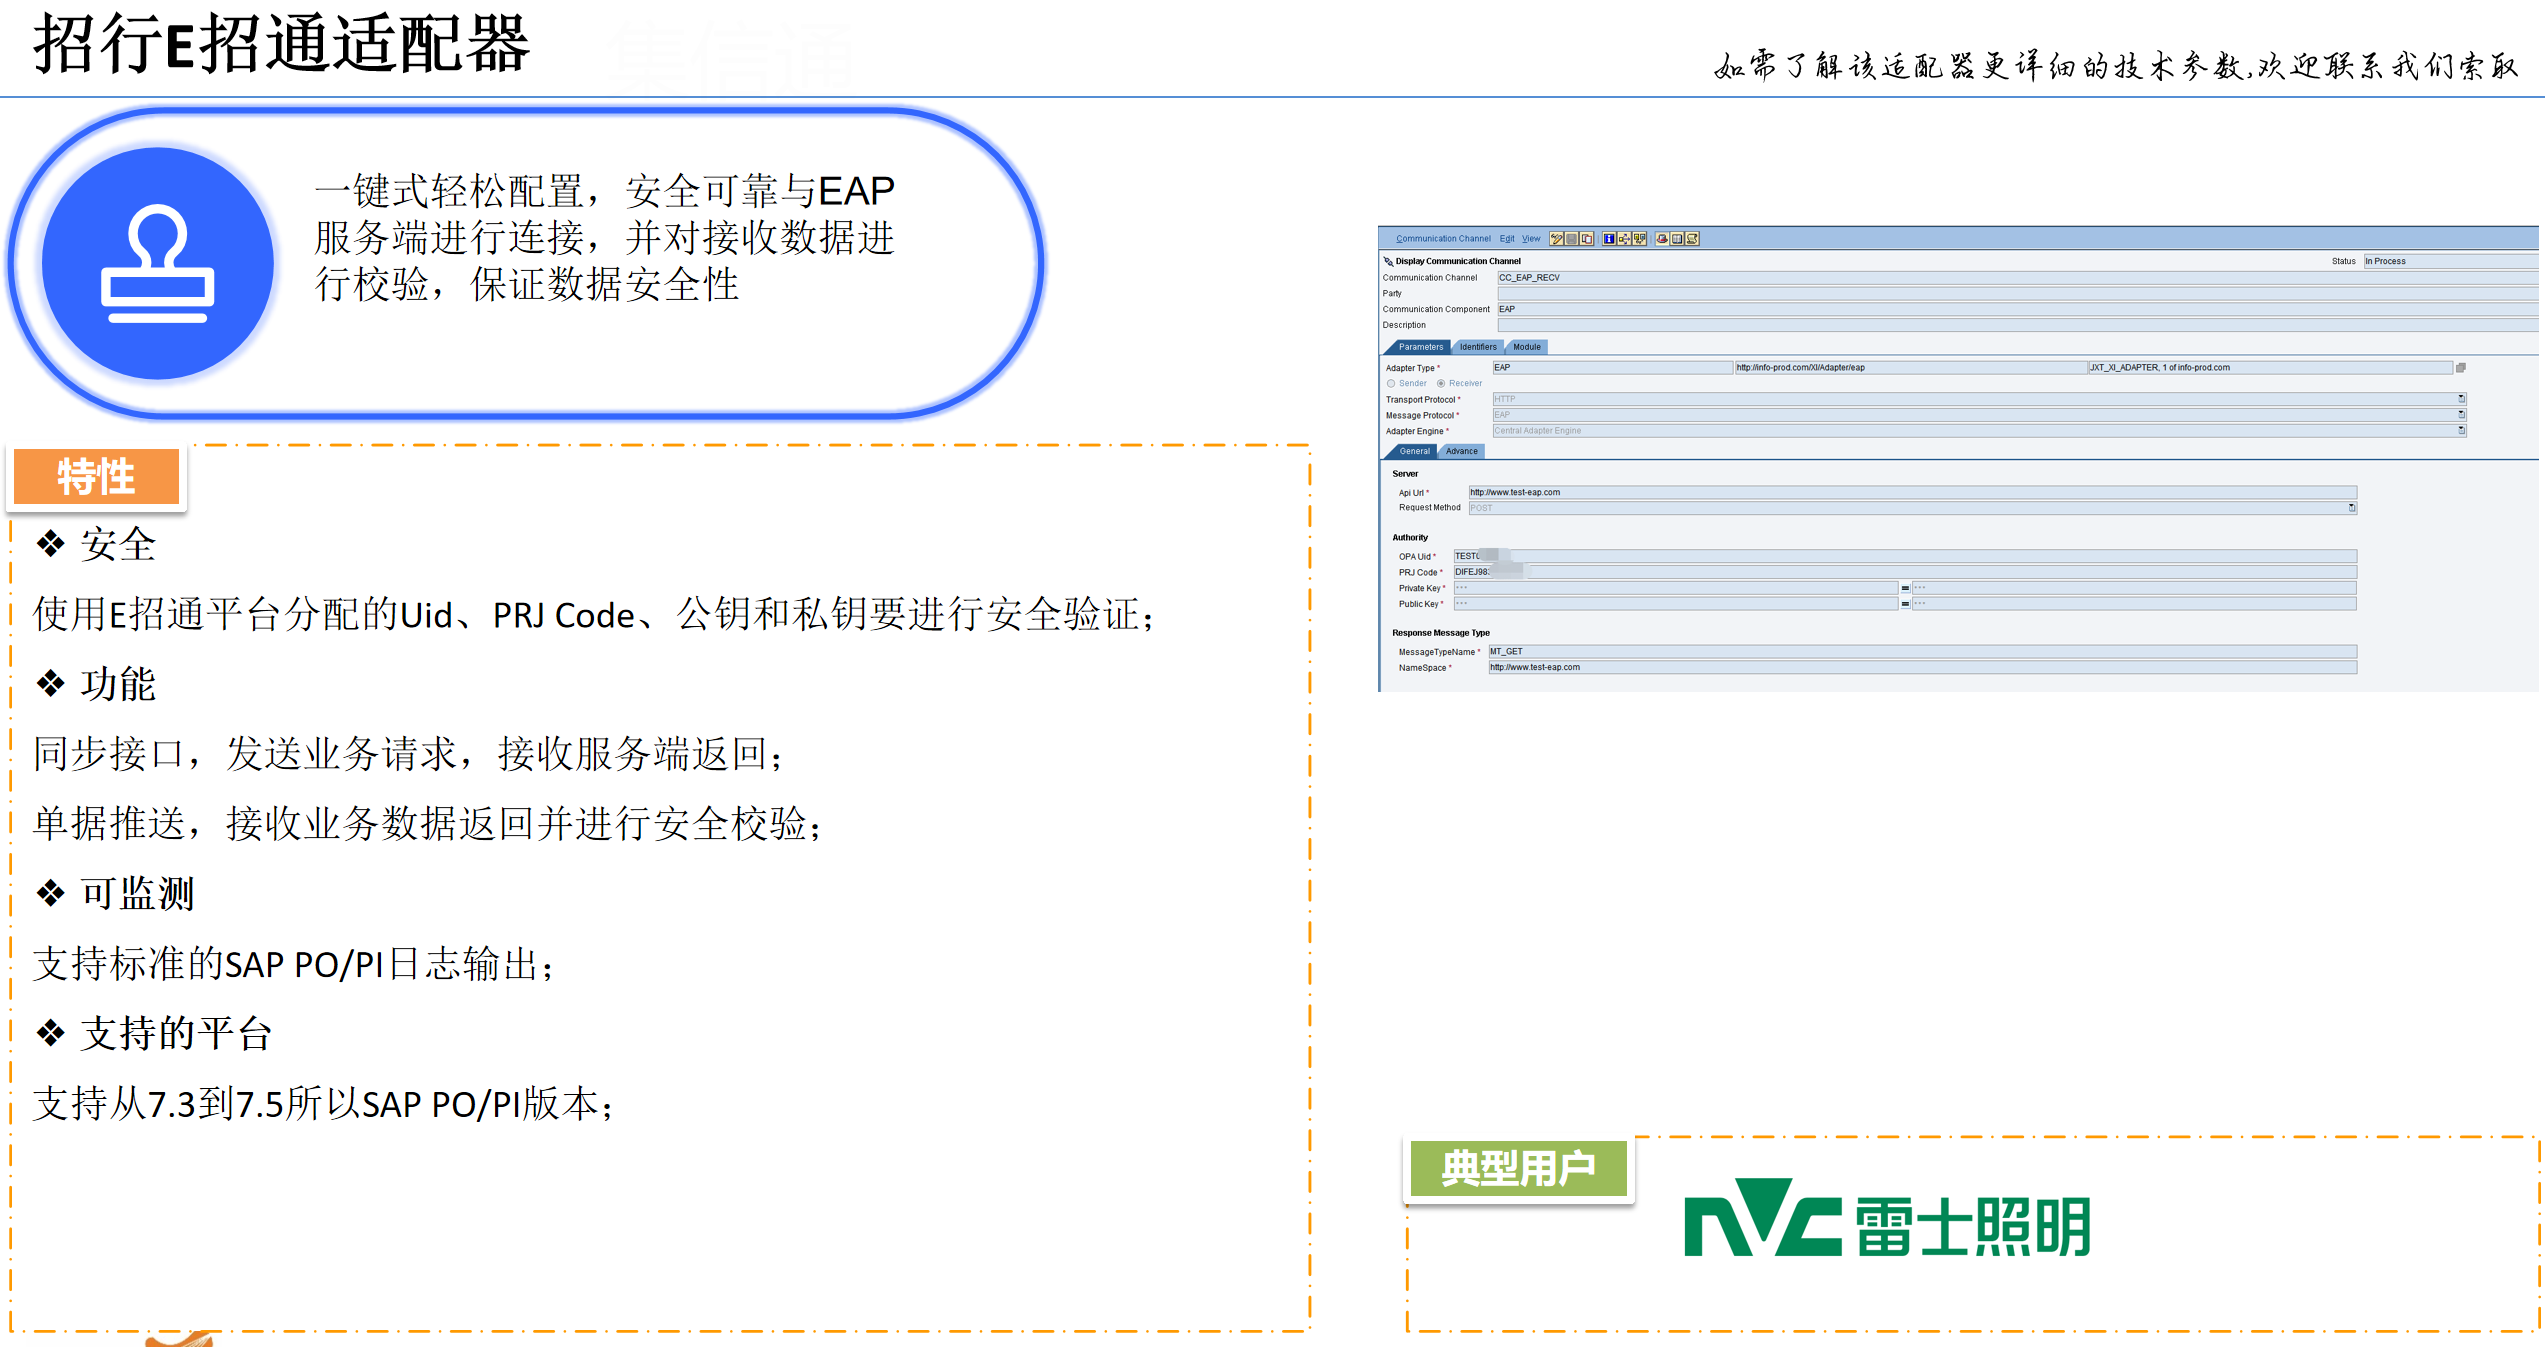Click the line 支持标准的SAP PO/PI日志输出
This screenshot has height=1347, width=2545.
click(293, 964)
